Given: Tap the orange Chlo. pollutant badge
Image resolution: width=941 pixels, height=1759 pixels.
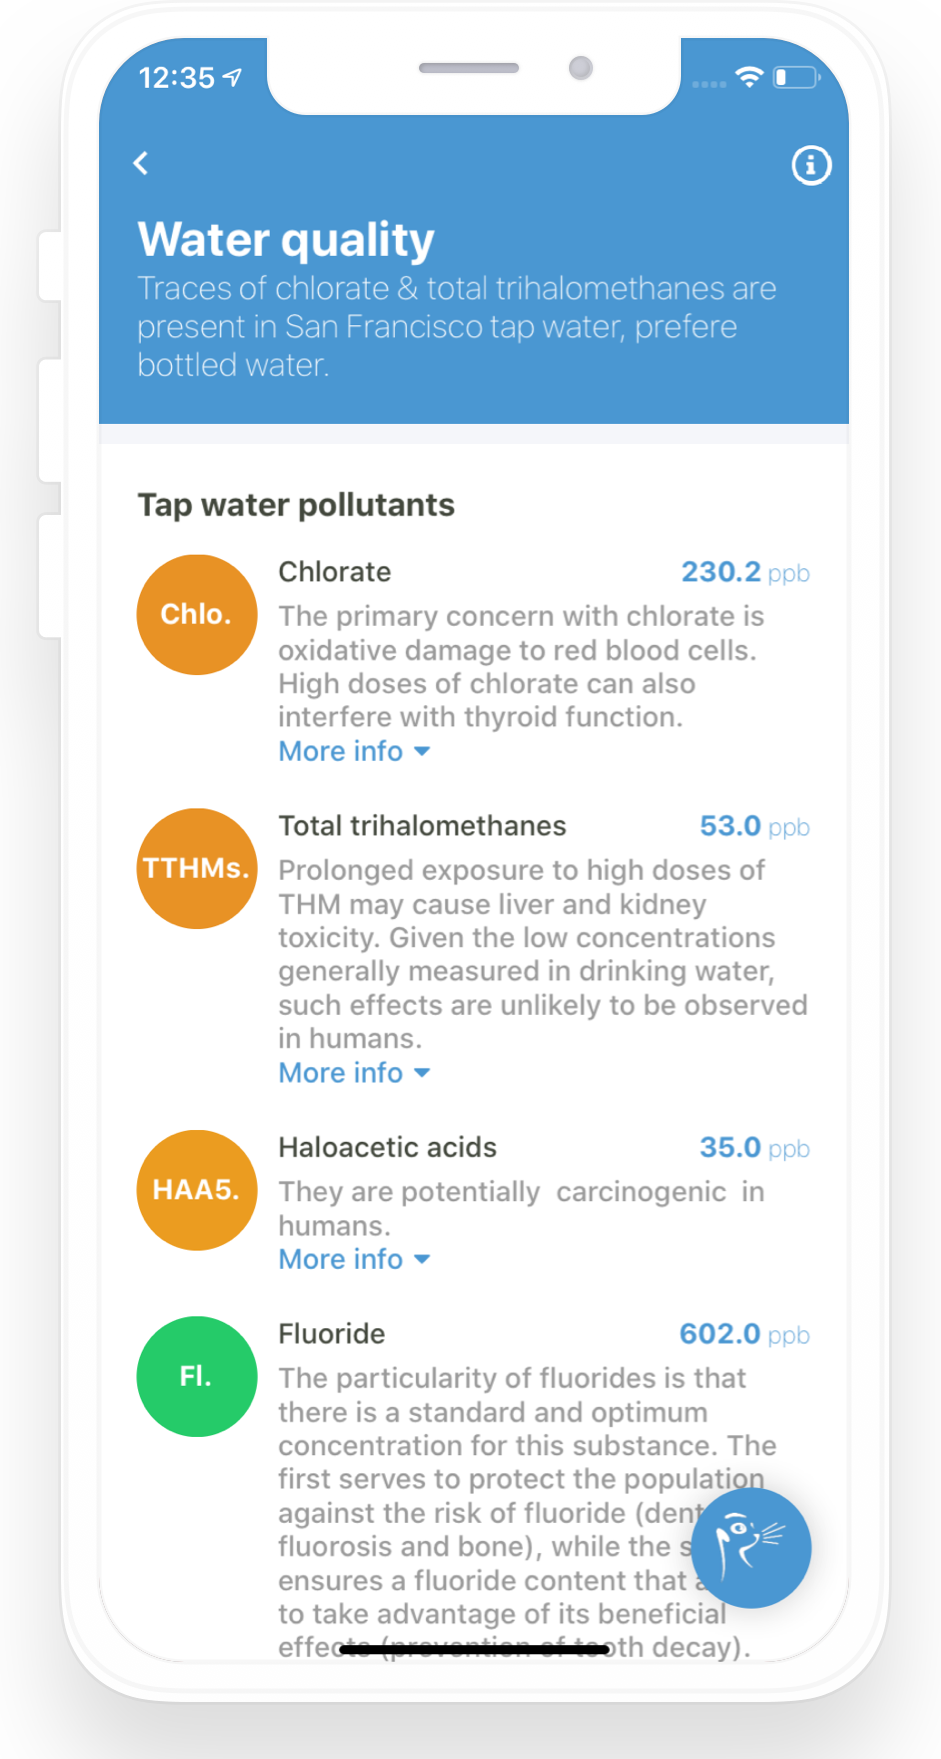Looking at the screenshot, I should coord(197,614).
